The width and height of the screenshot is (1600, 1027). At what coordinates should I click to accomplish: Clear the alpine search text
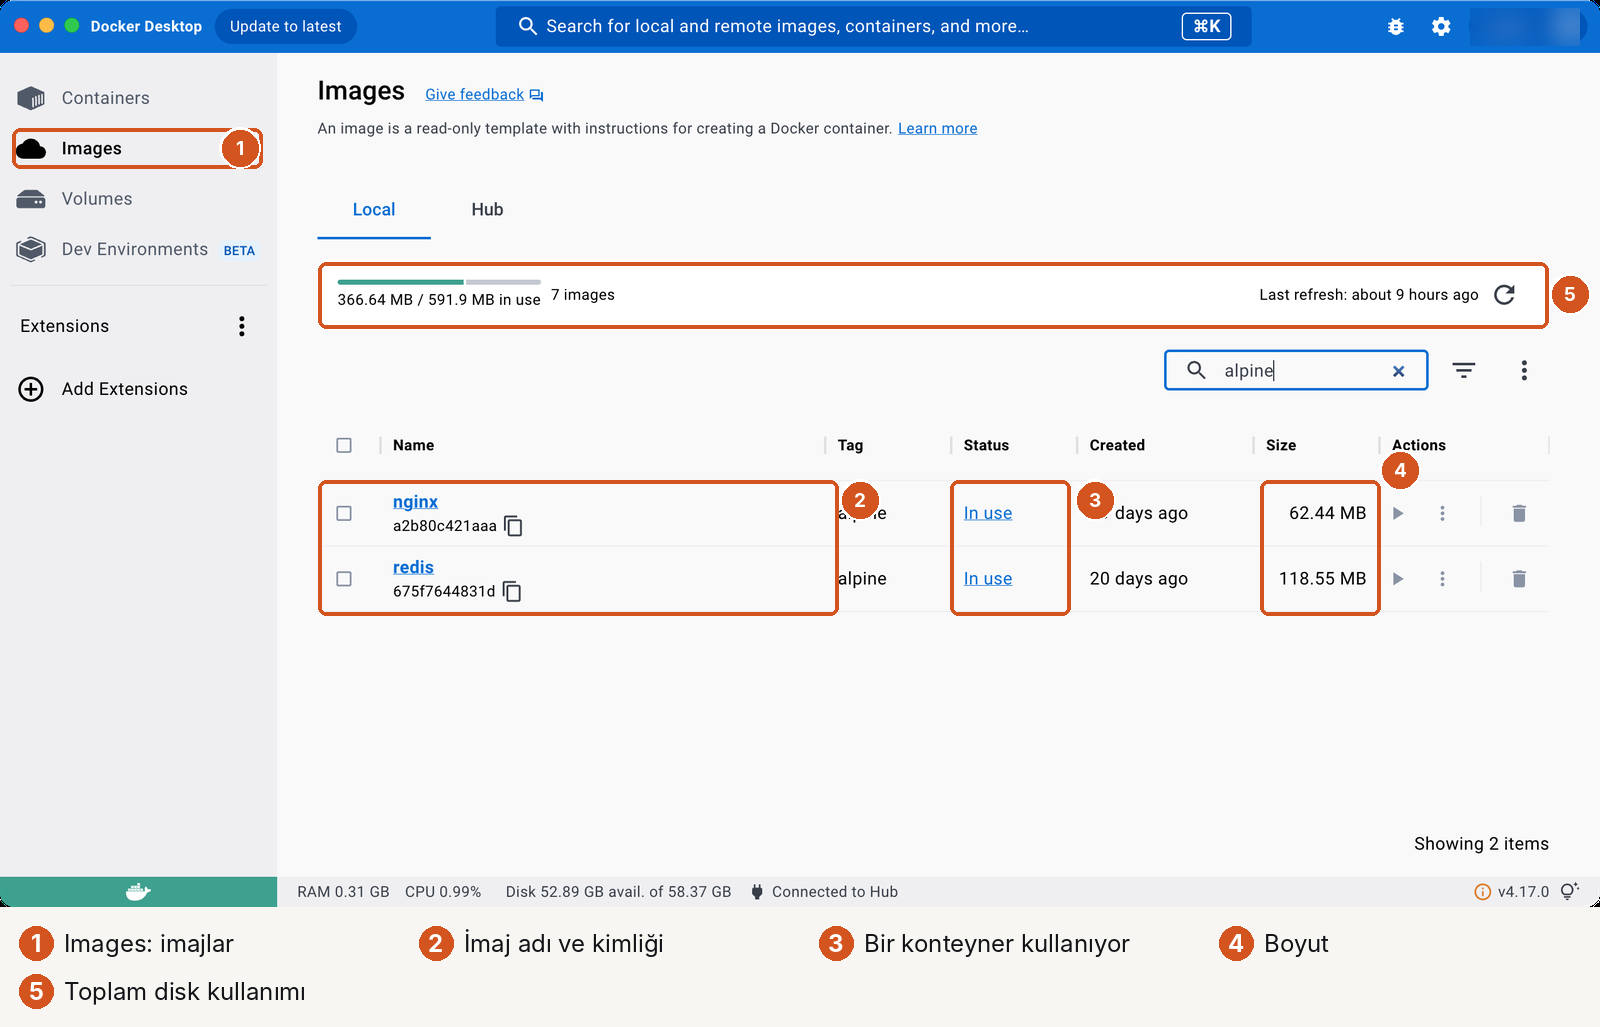(x=1398, y=371)
